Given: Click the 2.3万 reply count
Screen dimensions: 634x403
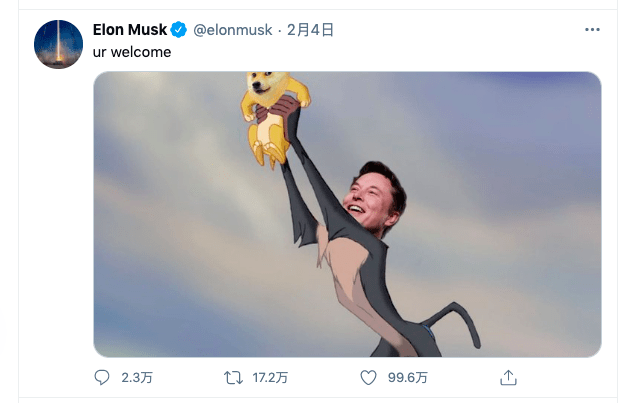Looking at the screenshot, I should click(135, 378).
